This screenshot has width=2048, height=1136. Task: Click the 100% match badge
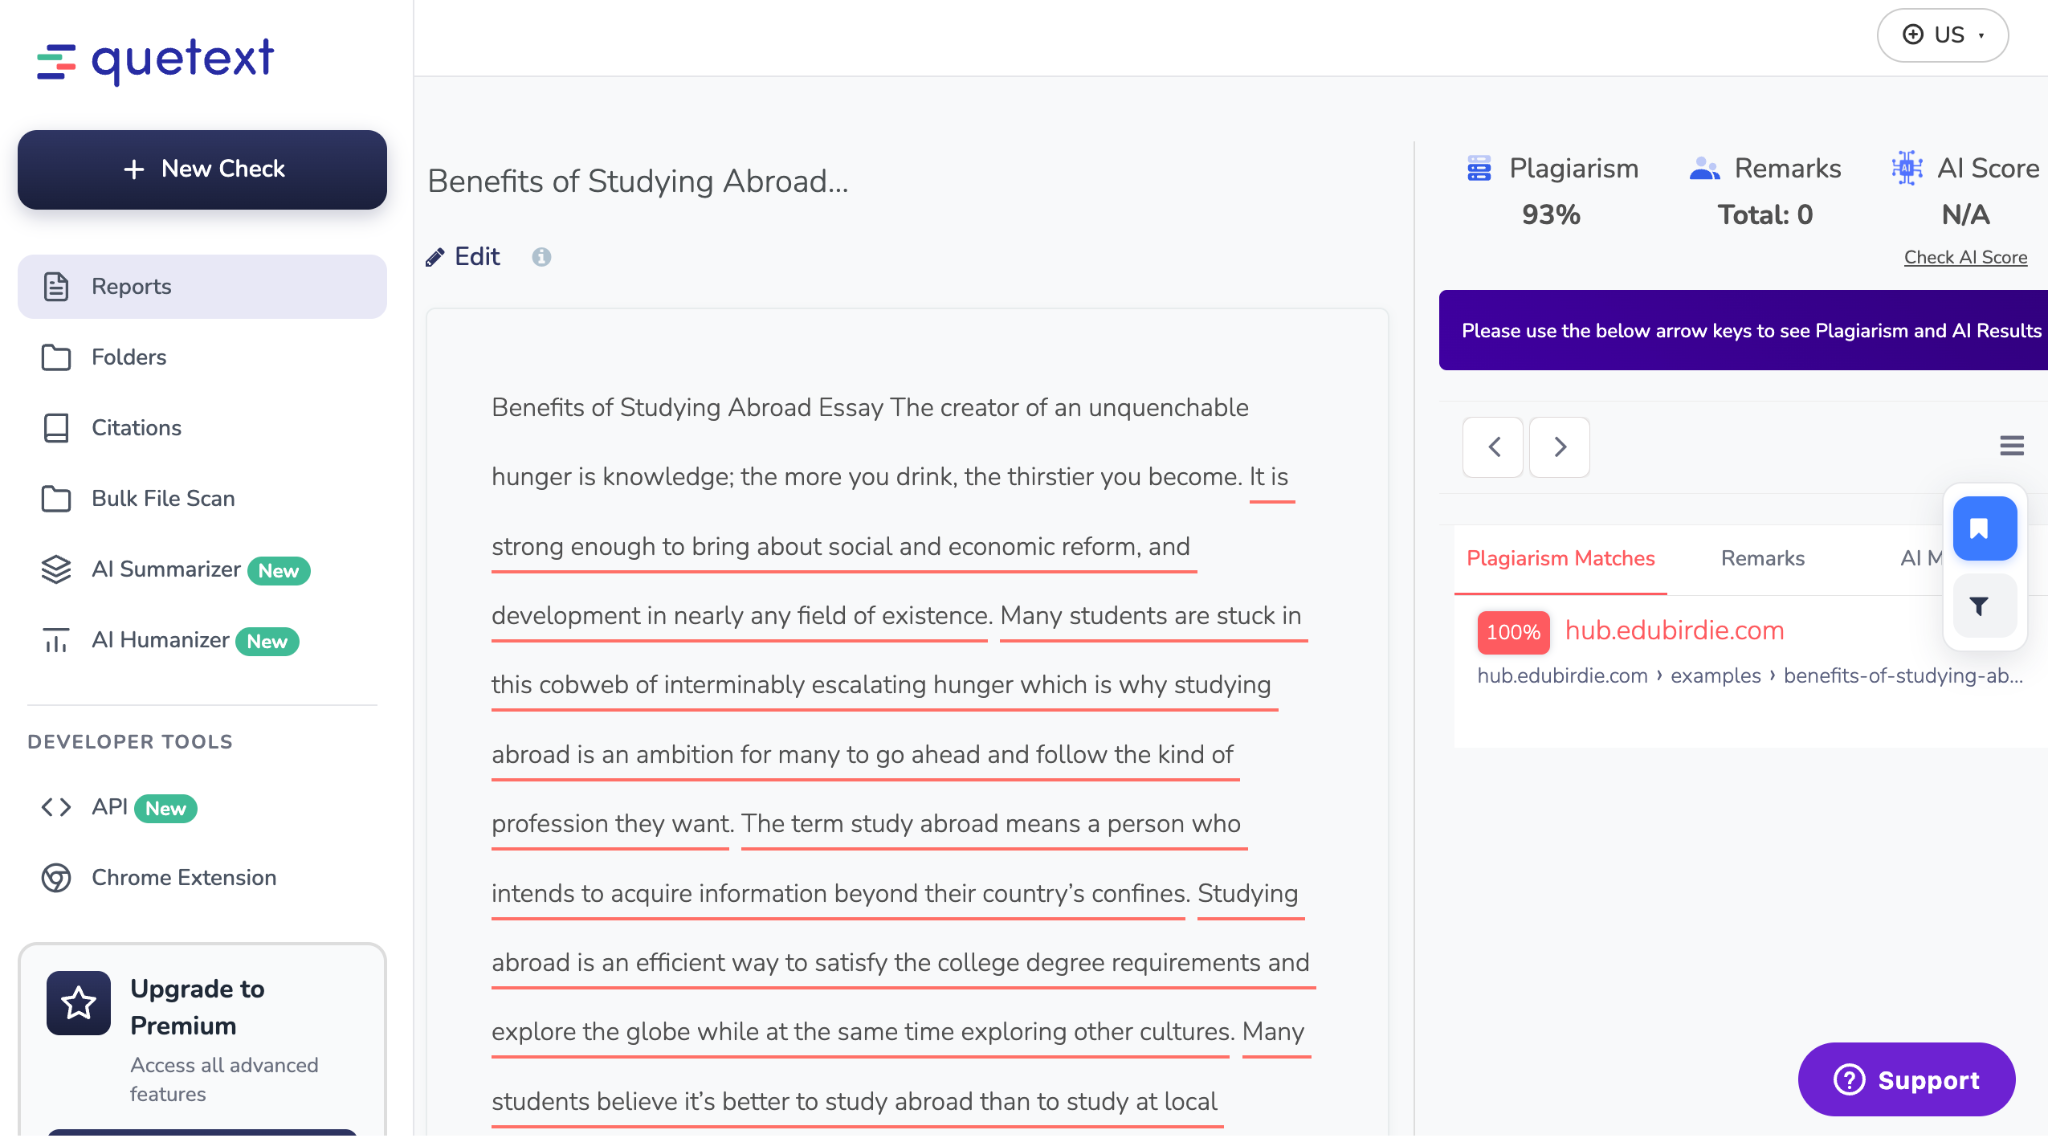1513,632
